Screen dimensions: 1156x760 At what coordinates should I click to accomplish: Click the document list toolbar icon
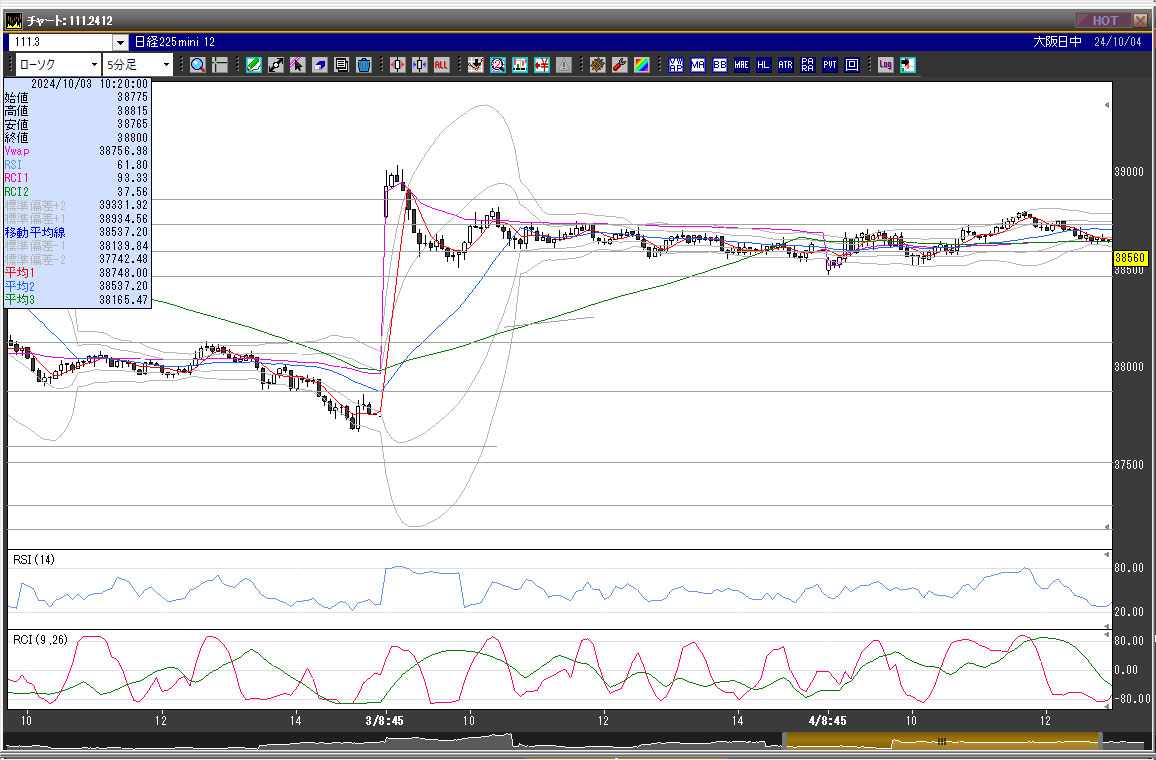(341, 65)
